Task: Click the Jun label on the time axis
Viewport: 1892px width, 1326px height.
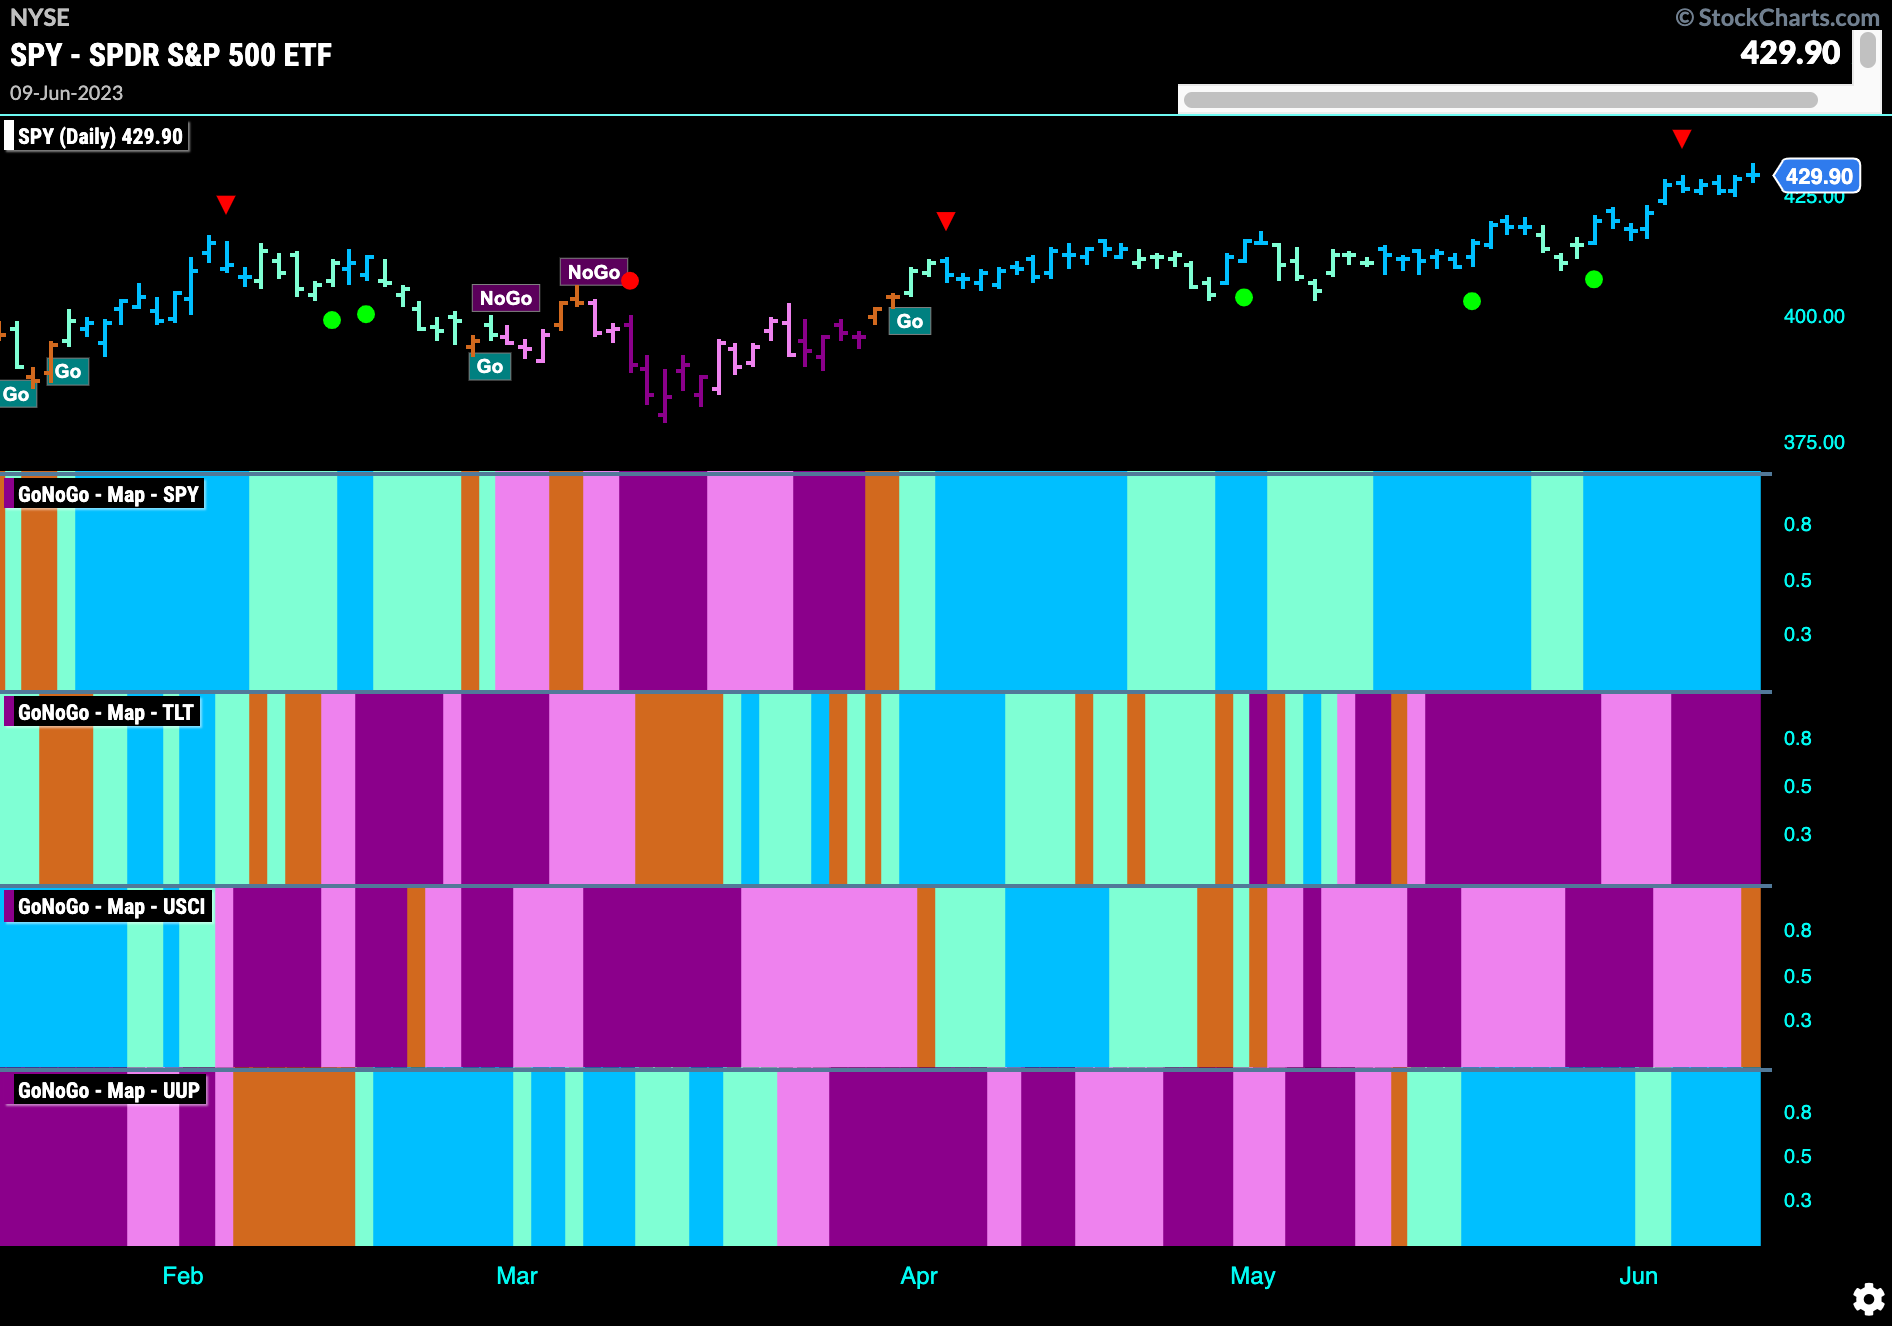Action: coord(1639,1276)
